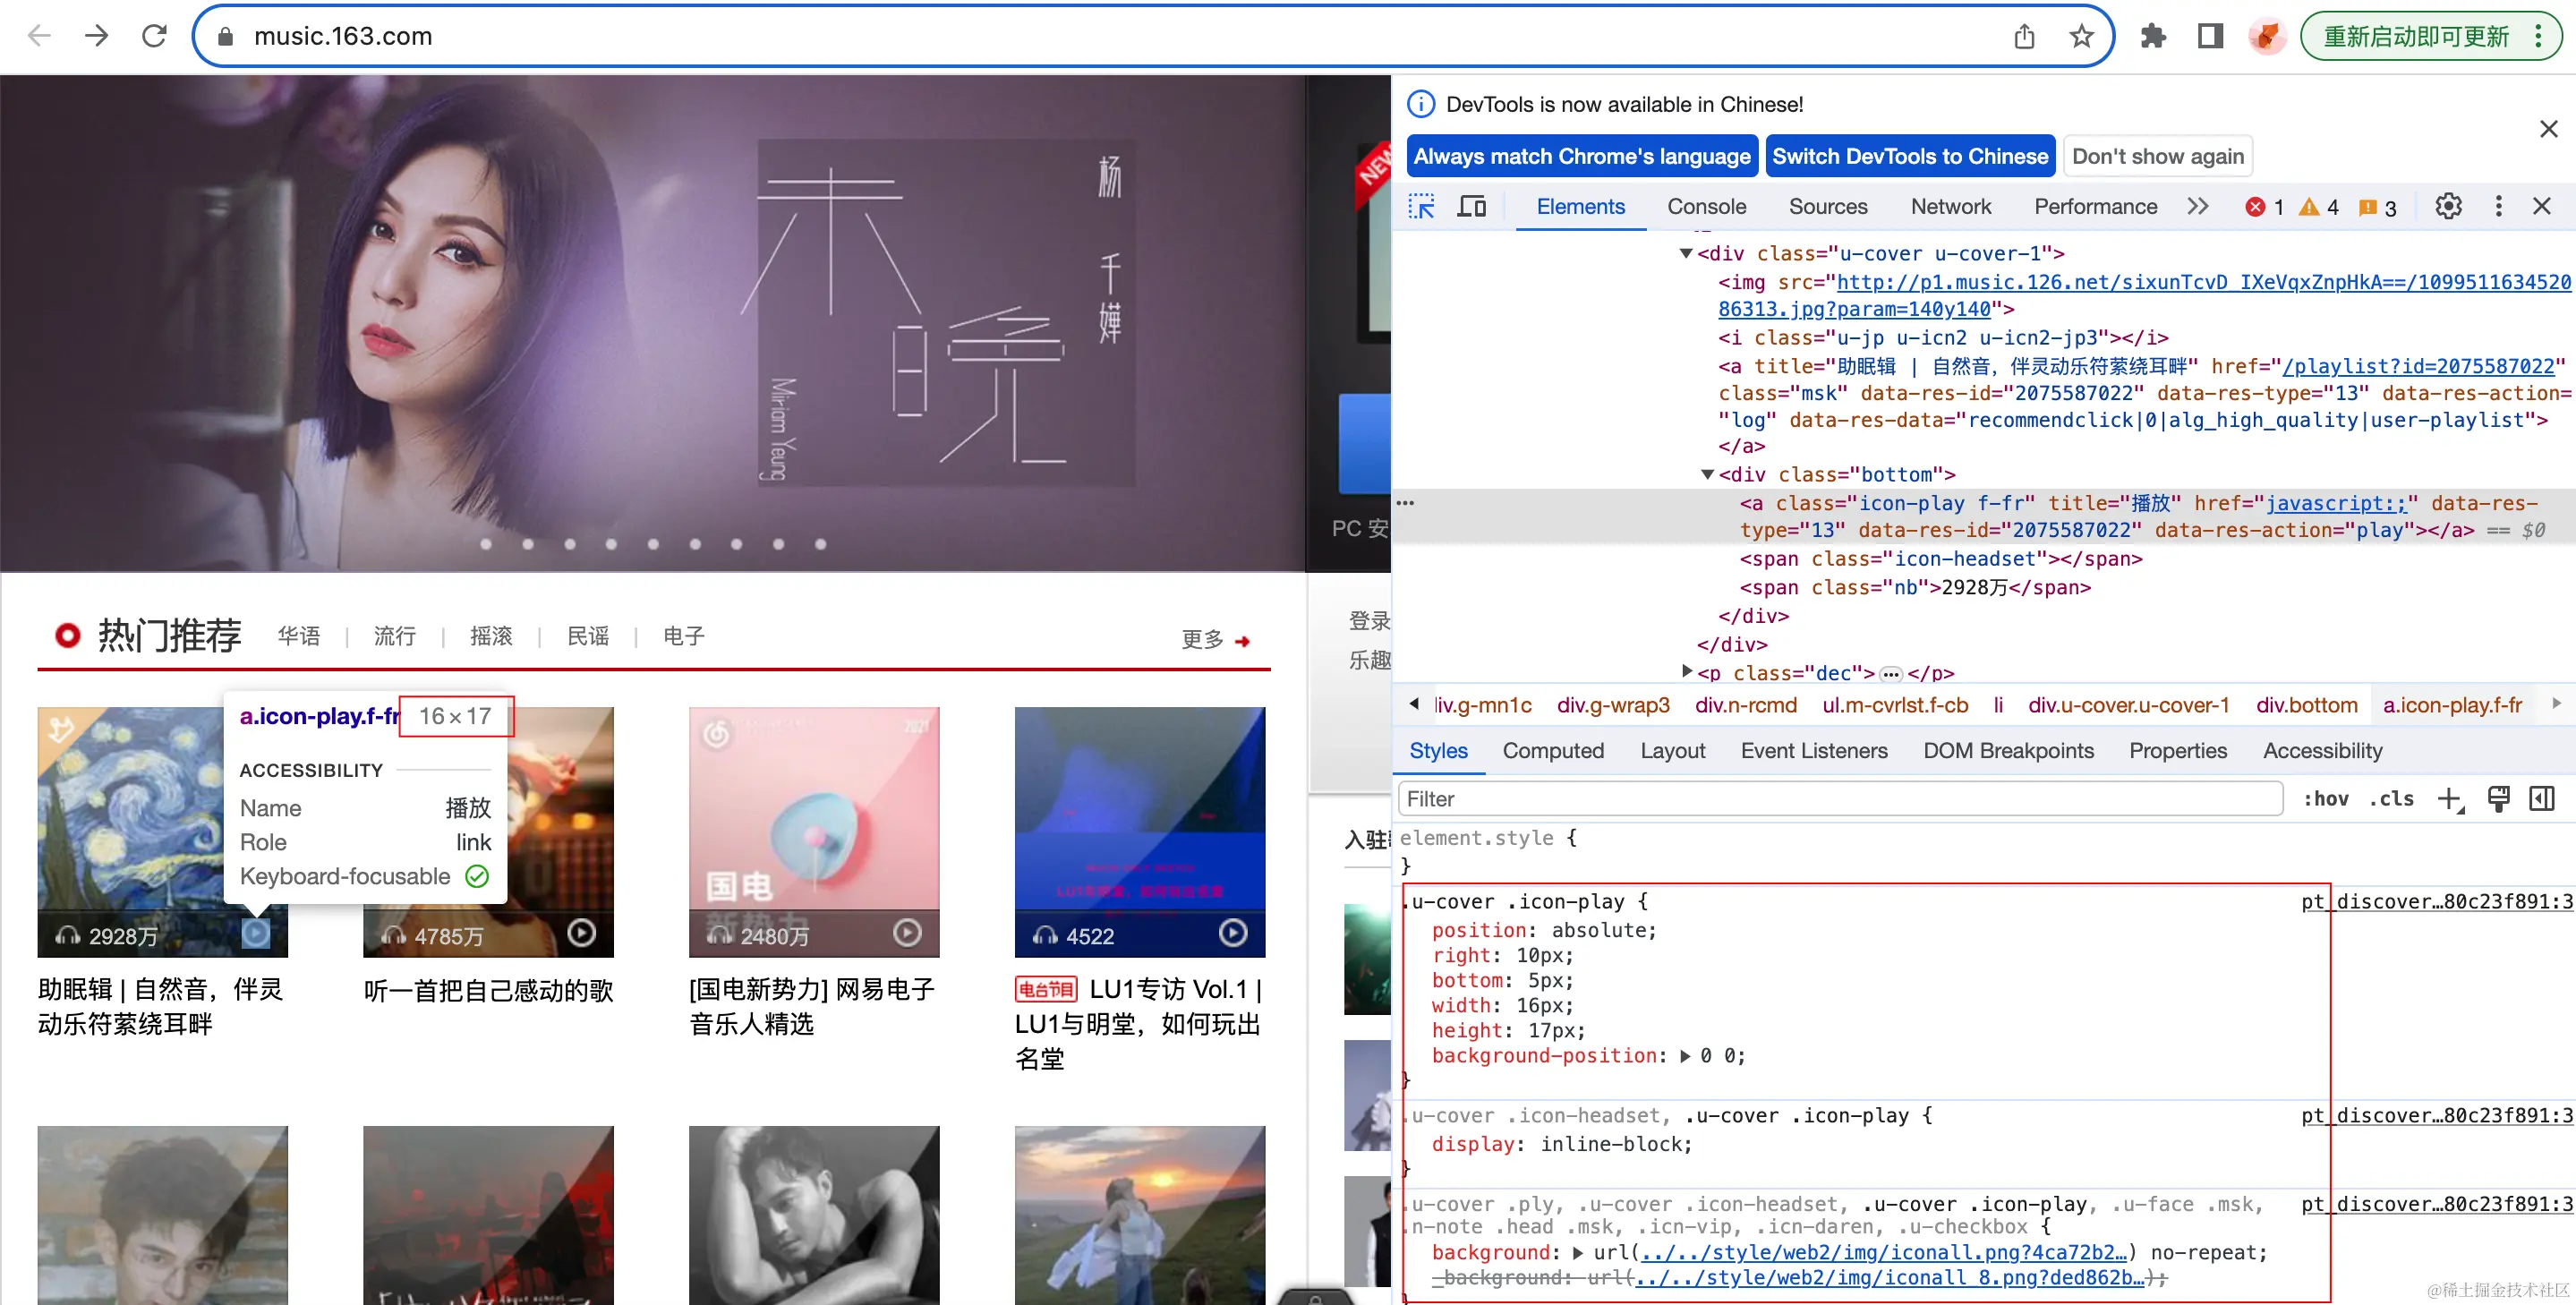This screenshot has height=1305, width=2576.
Task: Toggle the .cls class editor
Action: [2391, 799]
